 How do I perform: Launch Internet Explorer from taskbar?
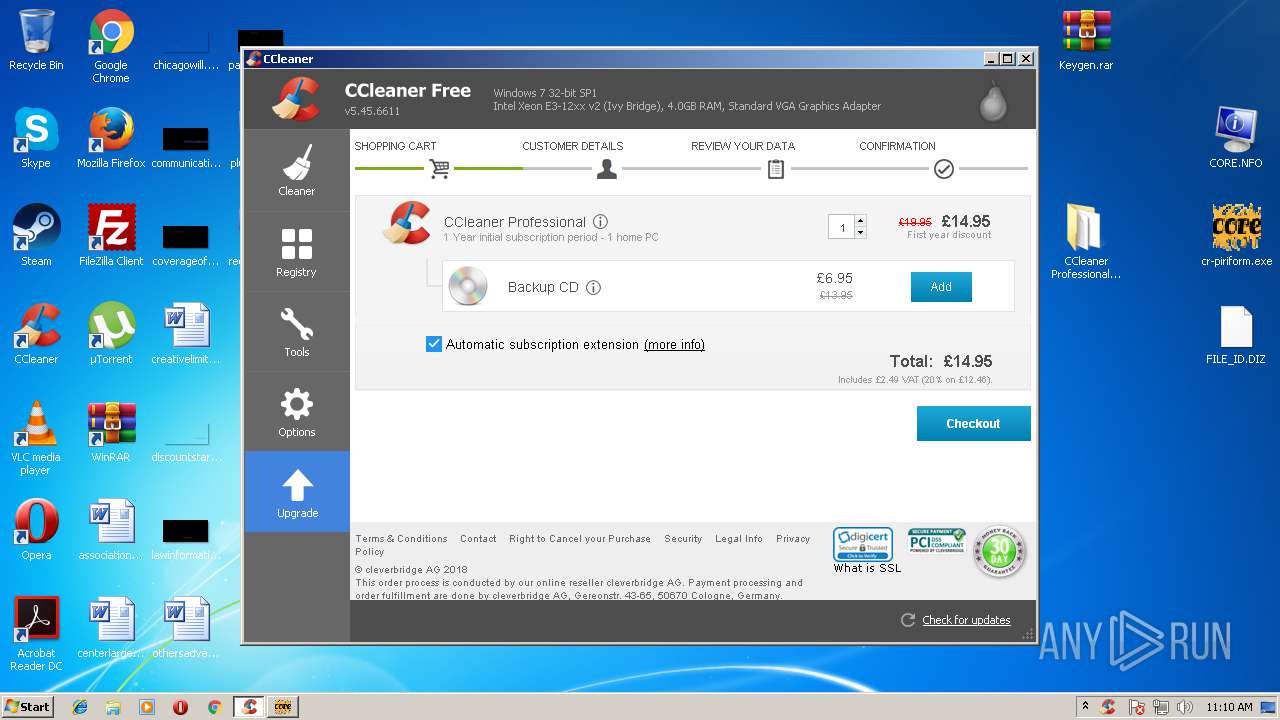click(81, 707)
